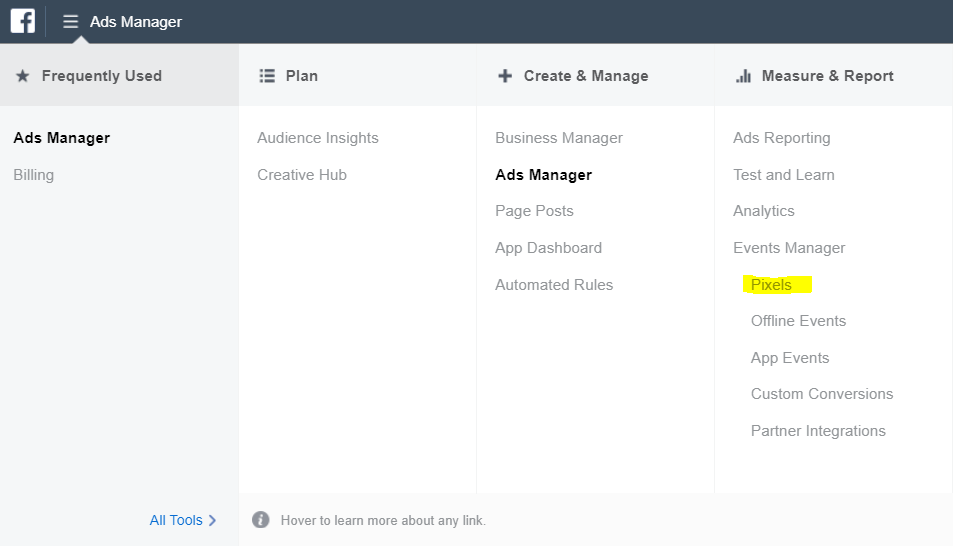This screenshot has width=953, height=546.
Task: Click the plus icon beside Create & Manage
Action: point(504,76)
